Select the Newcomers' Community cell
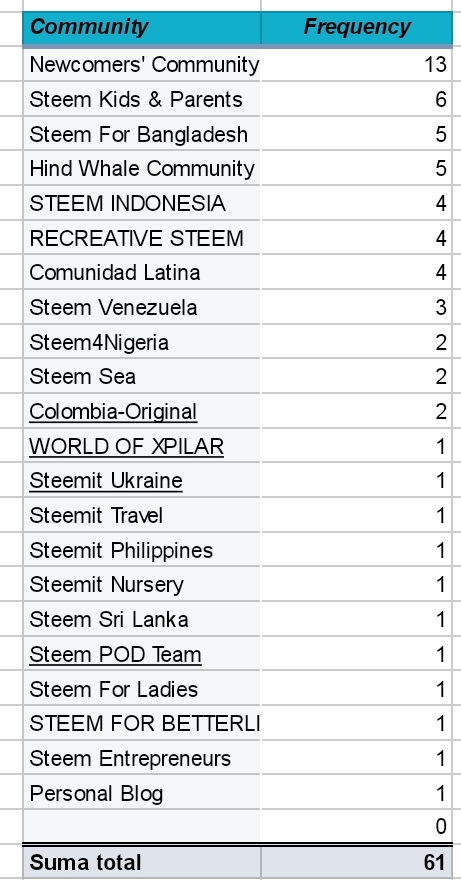 click(142, 65)
